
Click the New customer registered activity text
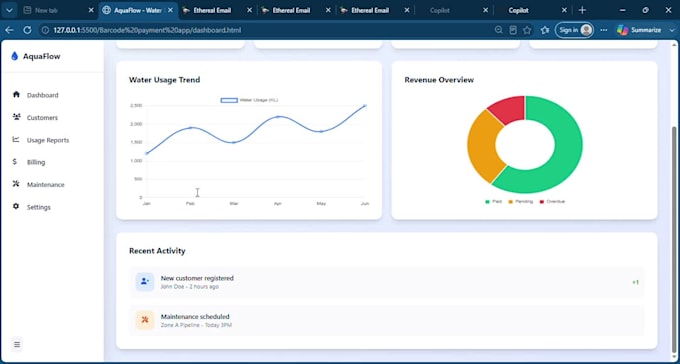click(x=197, y=278)
